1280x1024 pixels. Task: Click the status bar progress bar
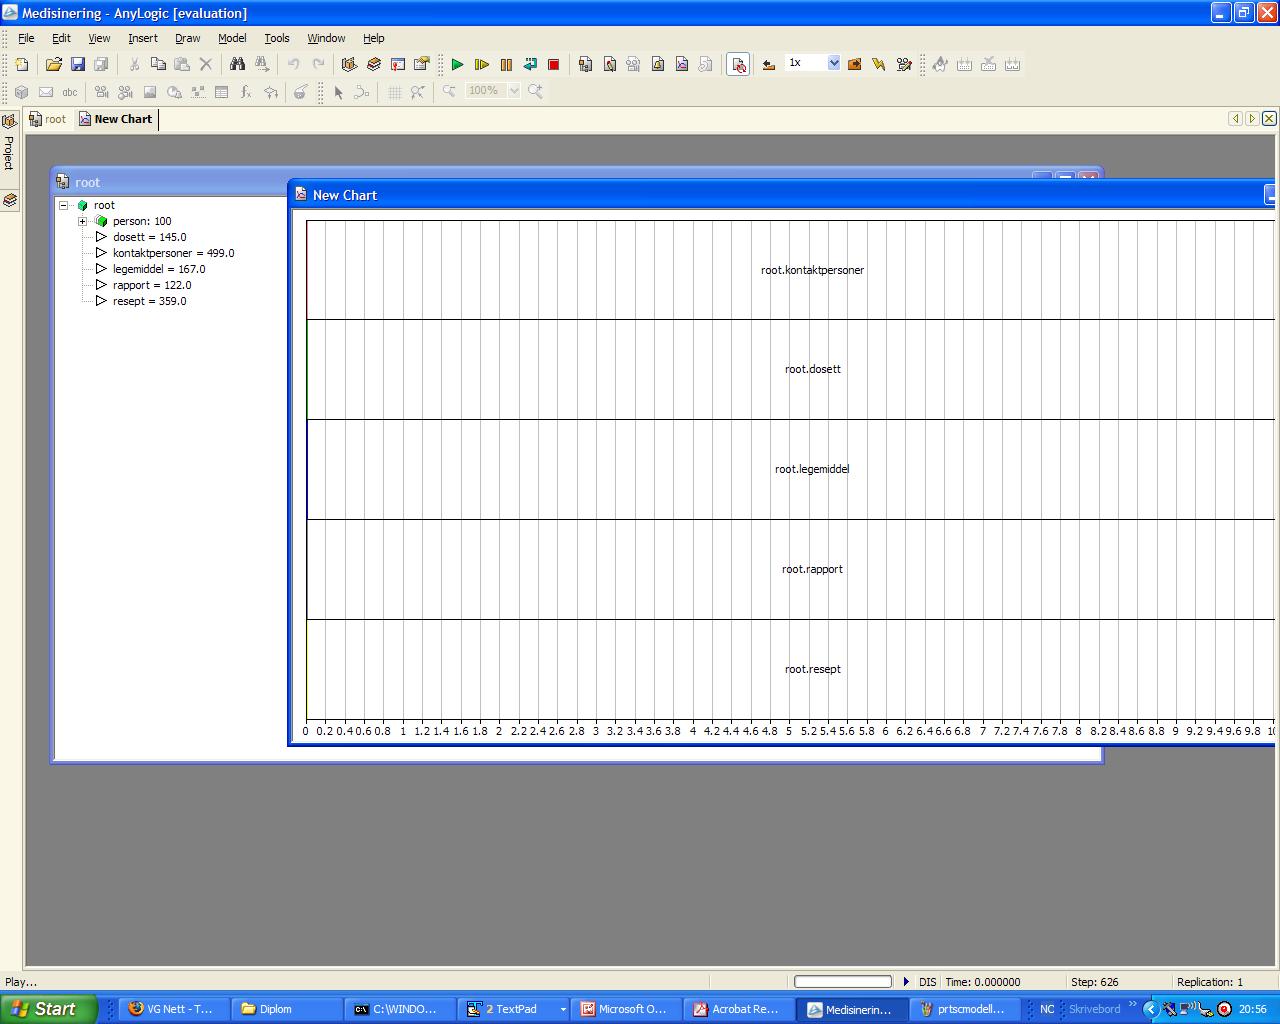[x=843, y=982]
